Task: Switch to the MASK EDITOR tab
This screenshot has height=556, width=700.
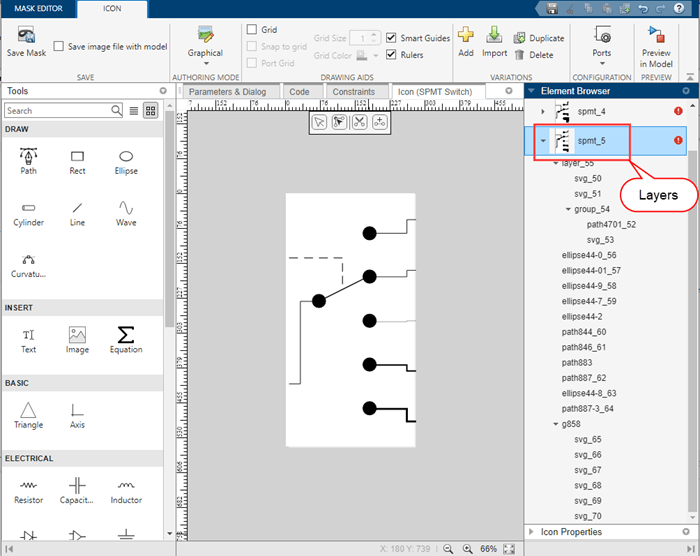Action: click(x=38, y=8)
